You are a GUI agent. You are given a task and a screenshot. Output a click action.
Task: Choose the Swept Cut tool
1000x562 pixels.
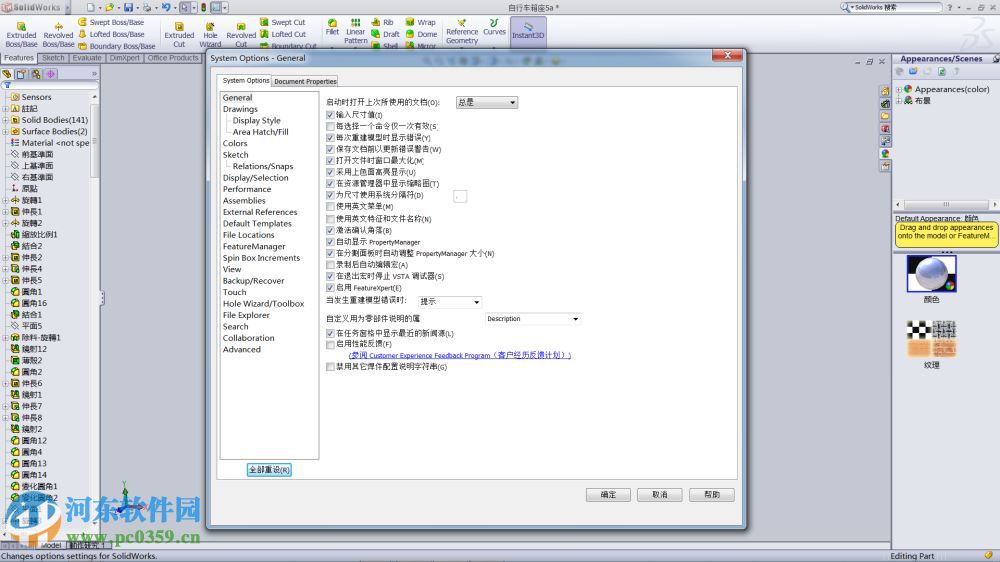(283, 22)
